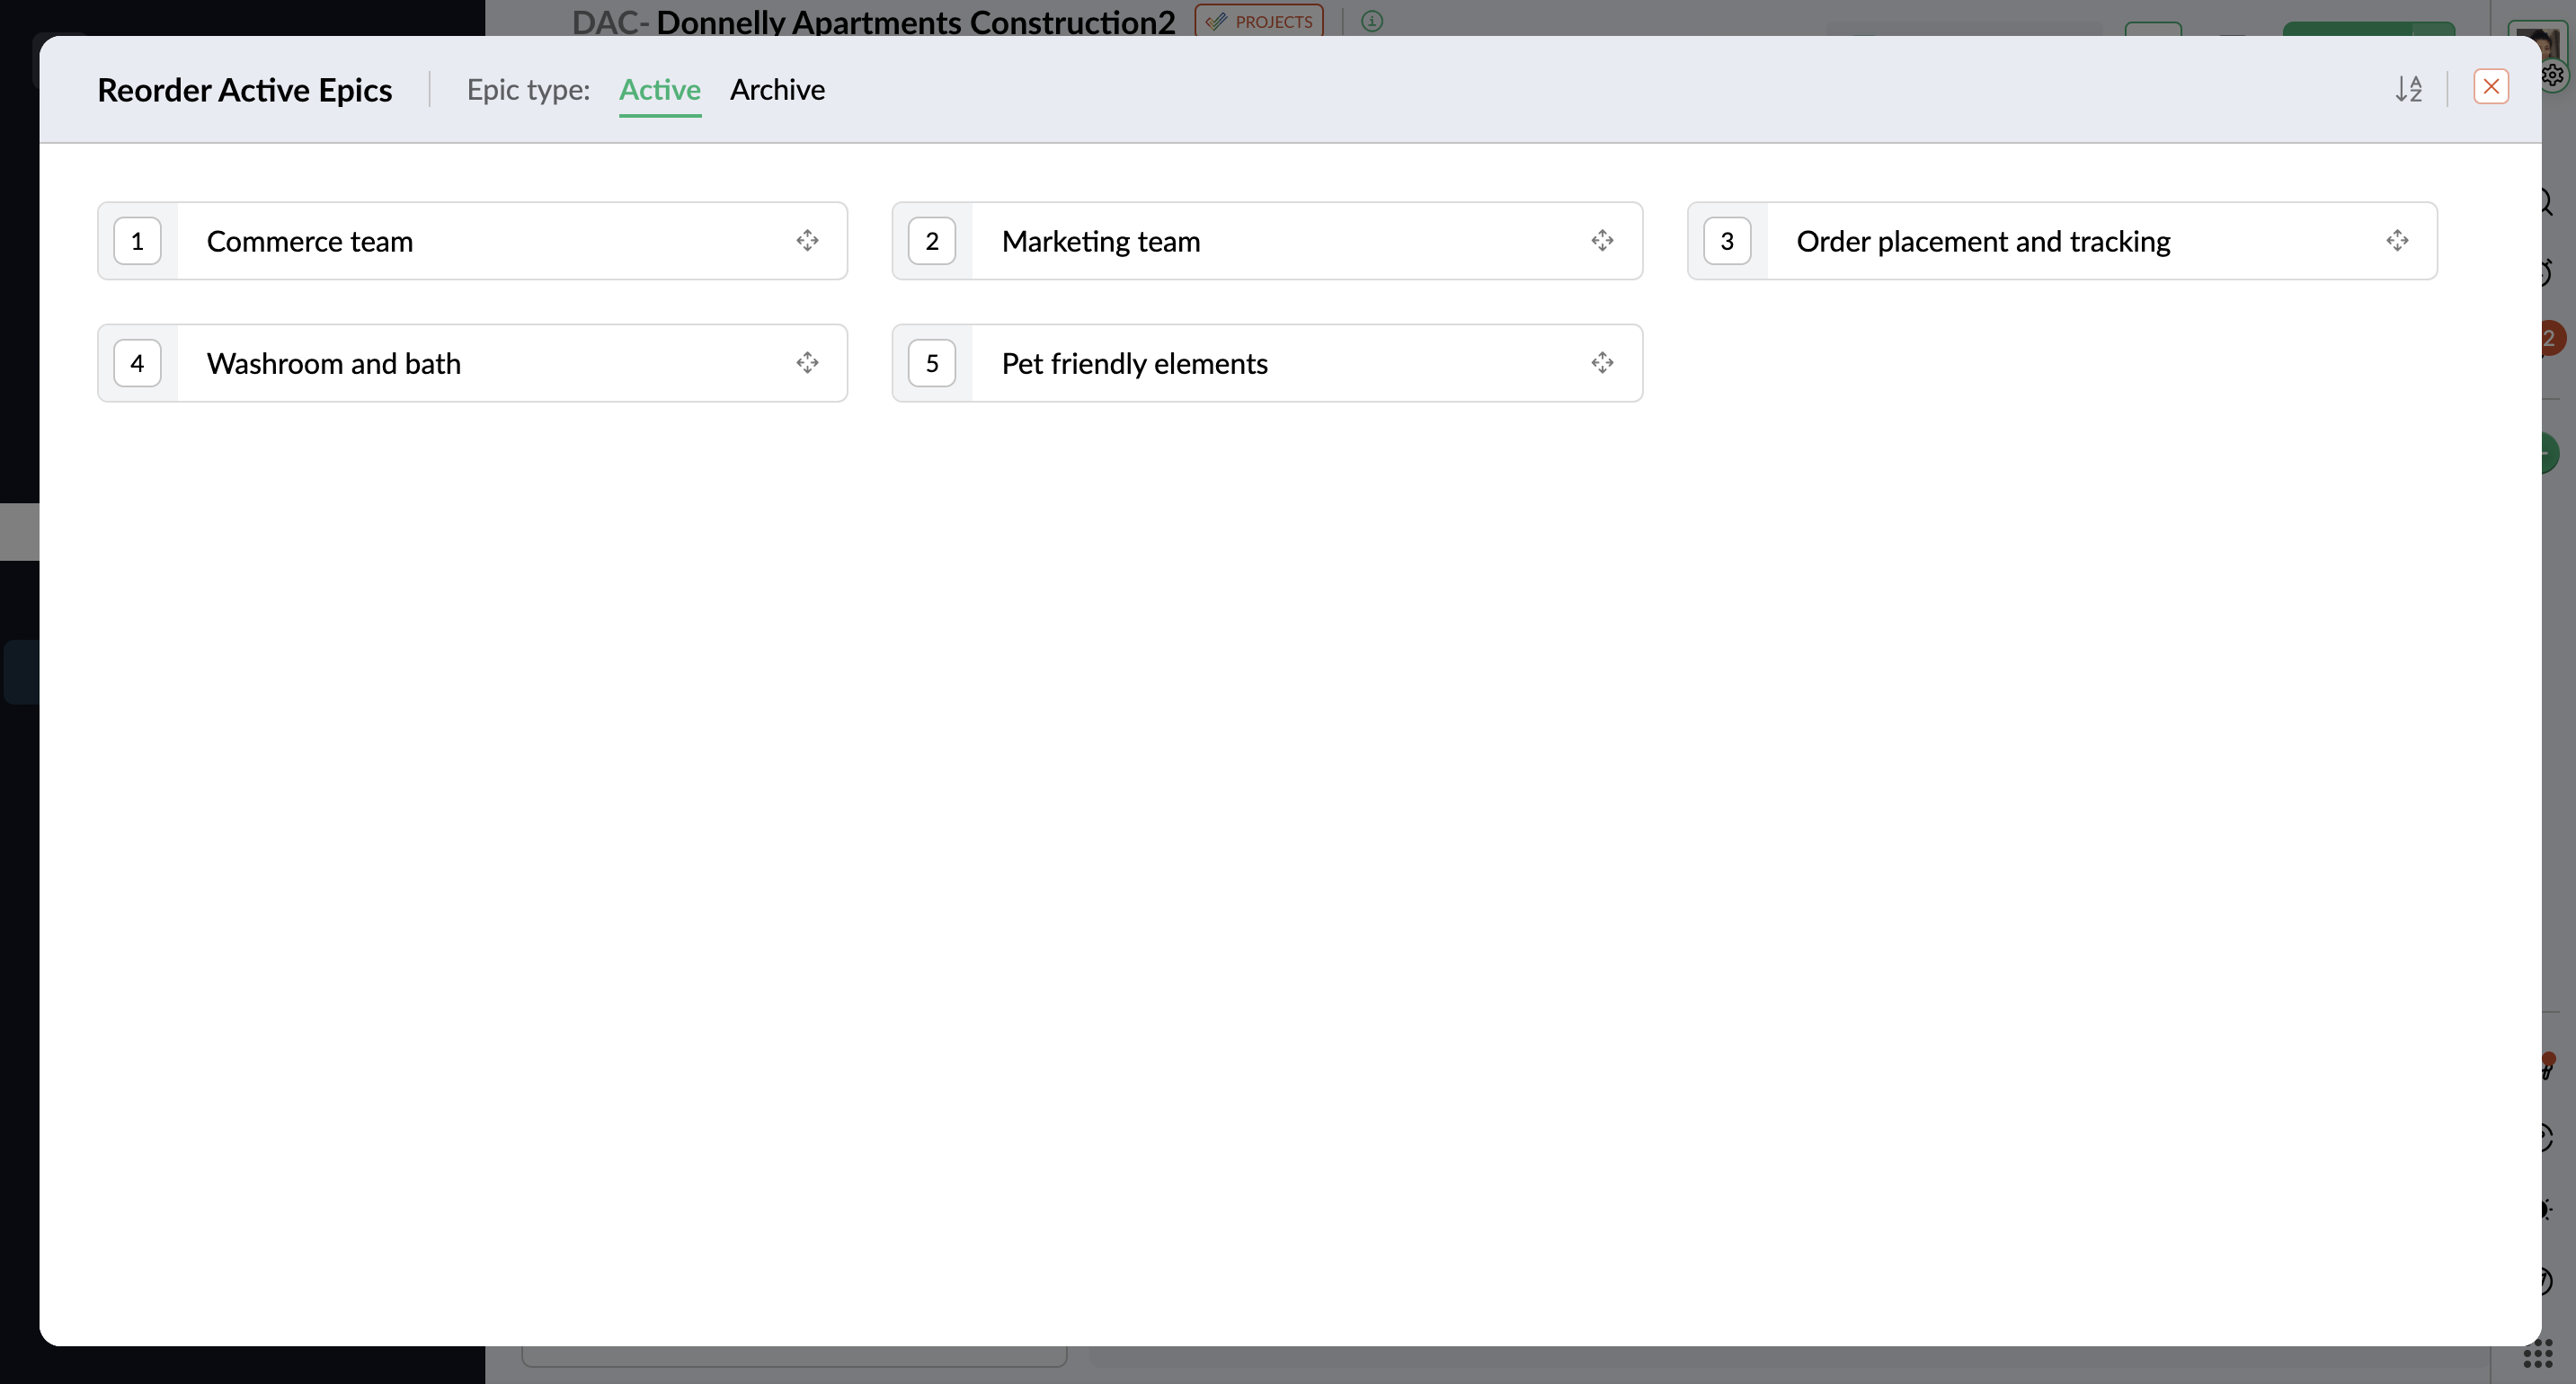The height and width of the screenshot is (1384, 2576).
Task: Click drag handle for Commerce team epic
Action: (807, 241)
